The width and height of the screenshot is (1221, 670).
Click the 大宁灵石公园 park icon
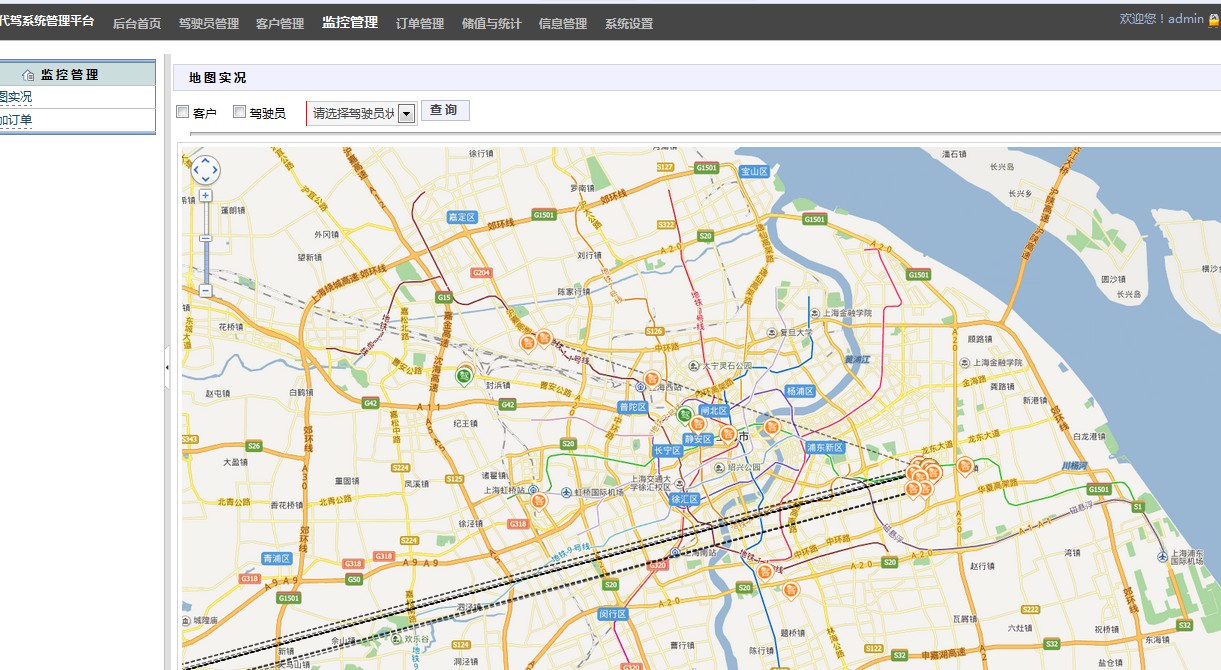694,366
